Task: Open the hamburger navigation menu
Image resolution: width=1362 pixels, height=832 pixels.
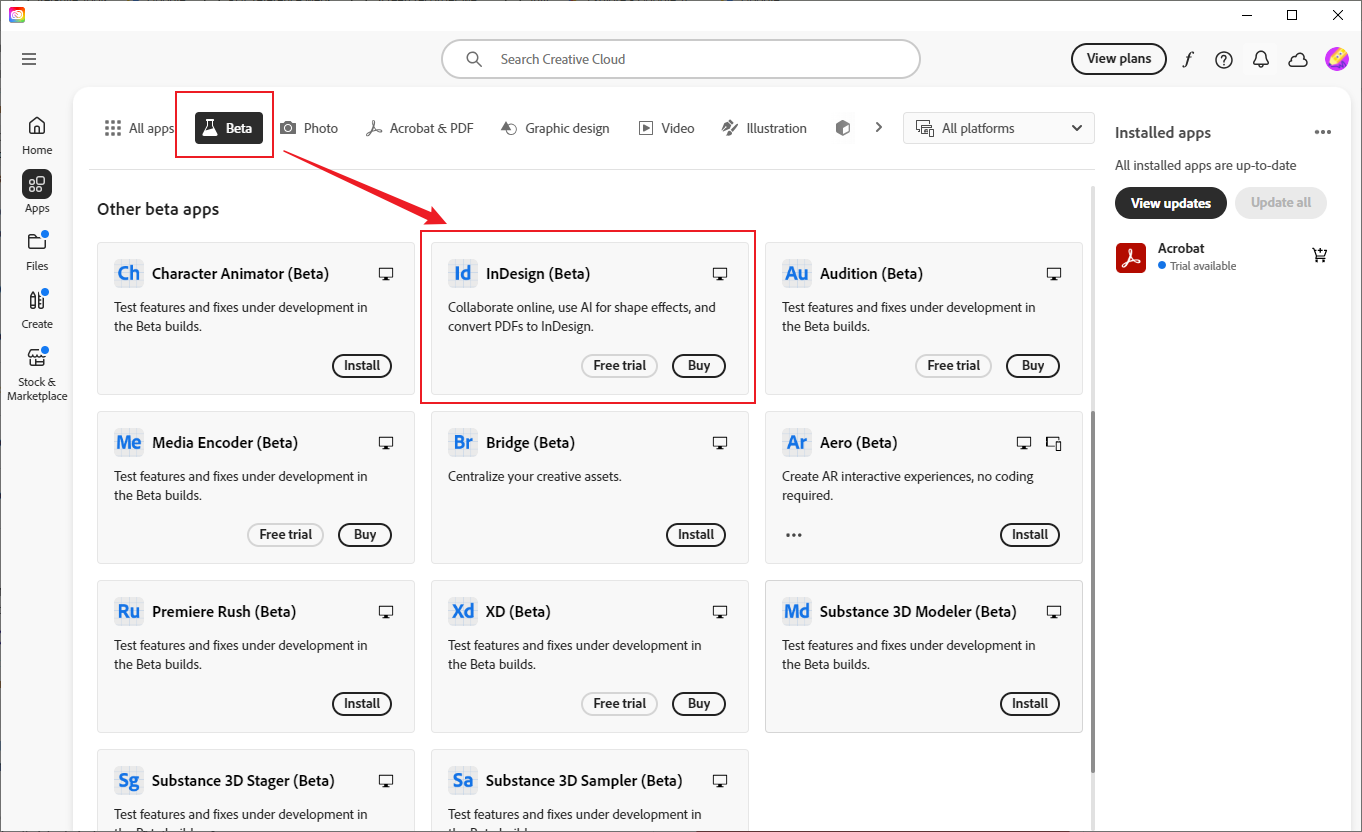Action: (x=29, y=59)
